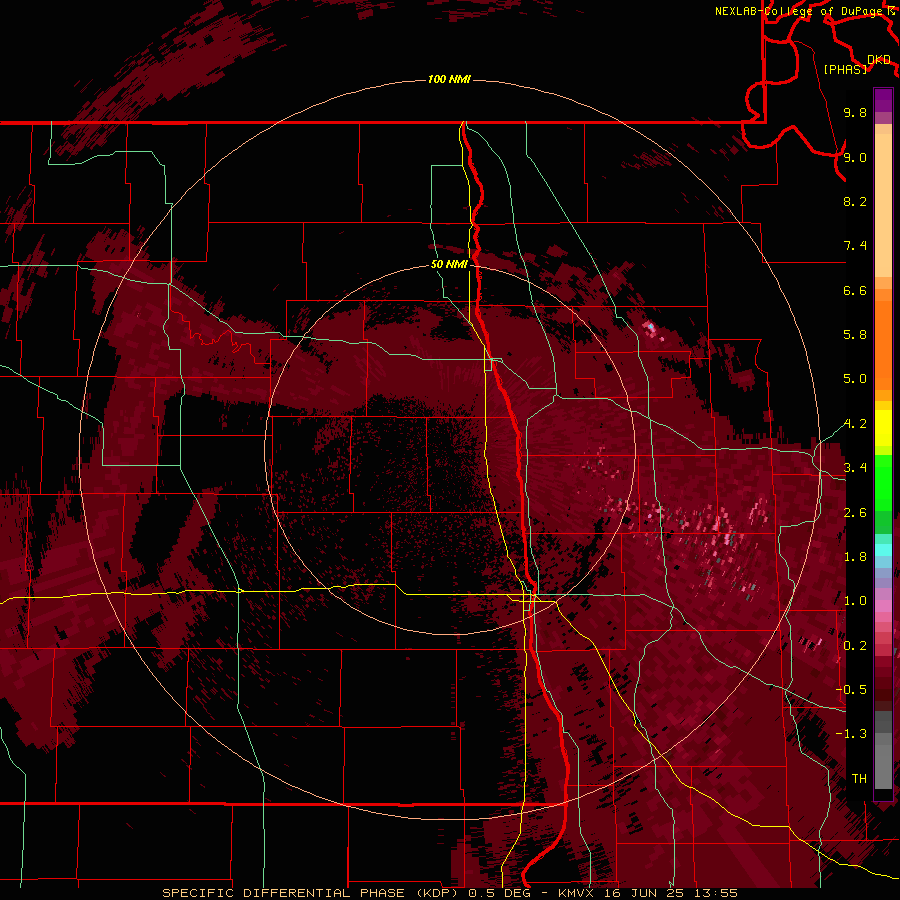Click the 4.2 value on the color scale
This screenshot has height=900, width=900.
tap(855, 424)
